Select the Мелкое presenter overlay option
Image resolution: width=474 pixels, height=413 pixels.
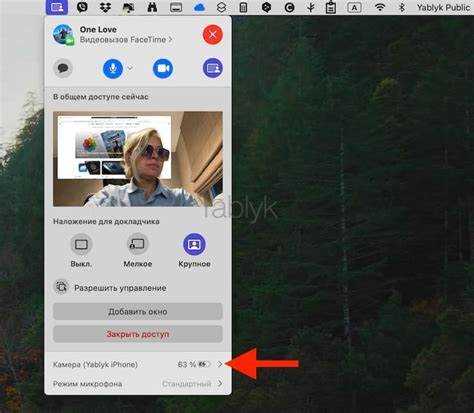point(138,245)
